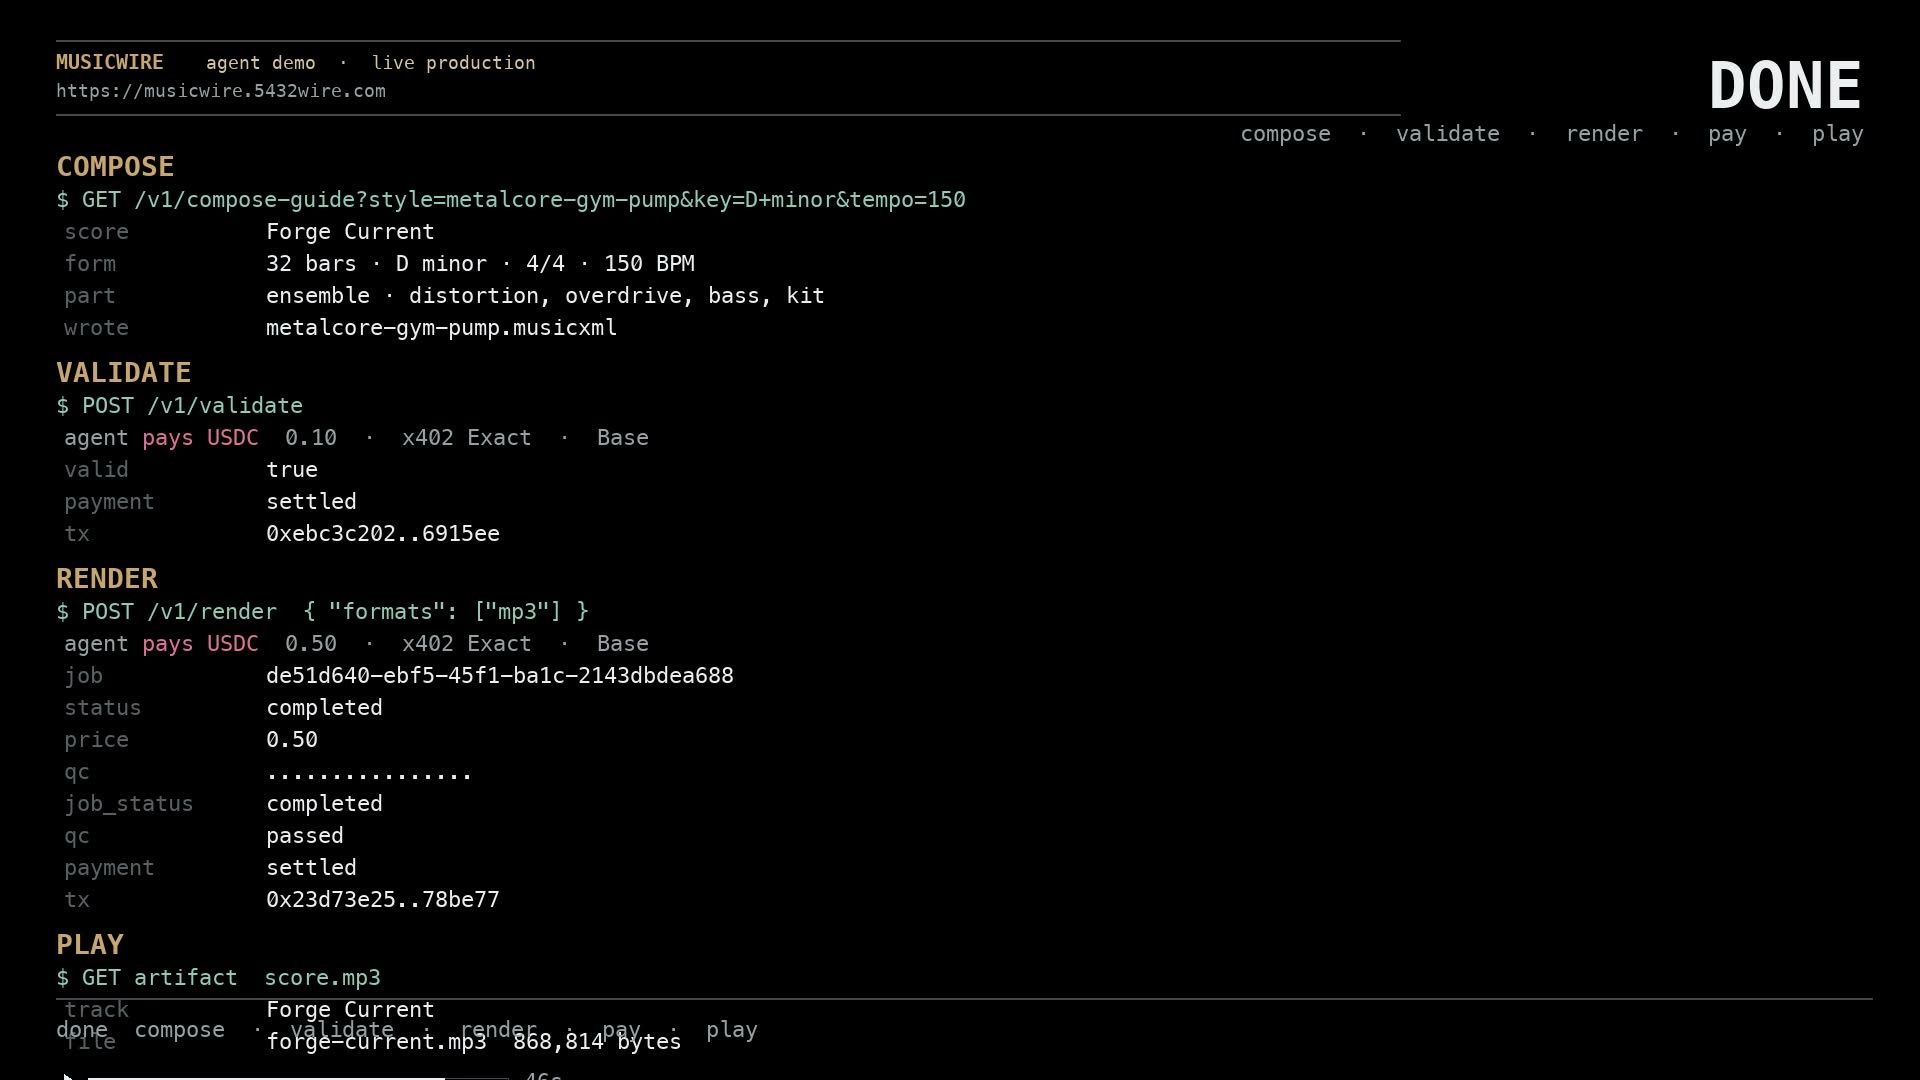Image resolution: width=1920 pixels, height=1080 pixels.
Task: Select the compose step under DONE
Action: click(x=1285, y=134)
